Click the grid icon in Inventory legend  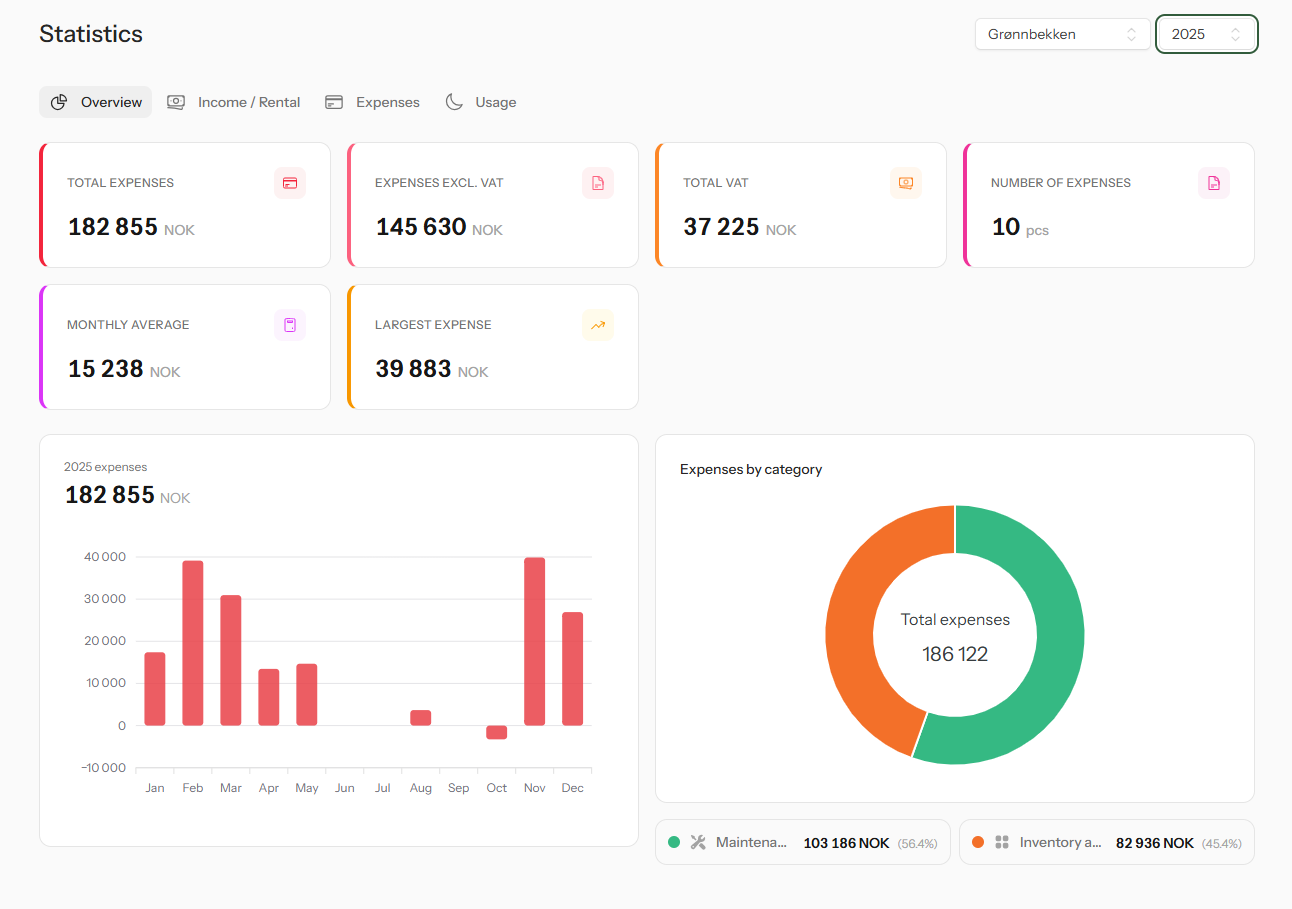(1002, 842)
